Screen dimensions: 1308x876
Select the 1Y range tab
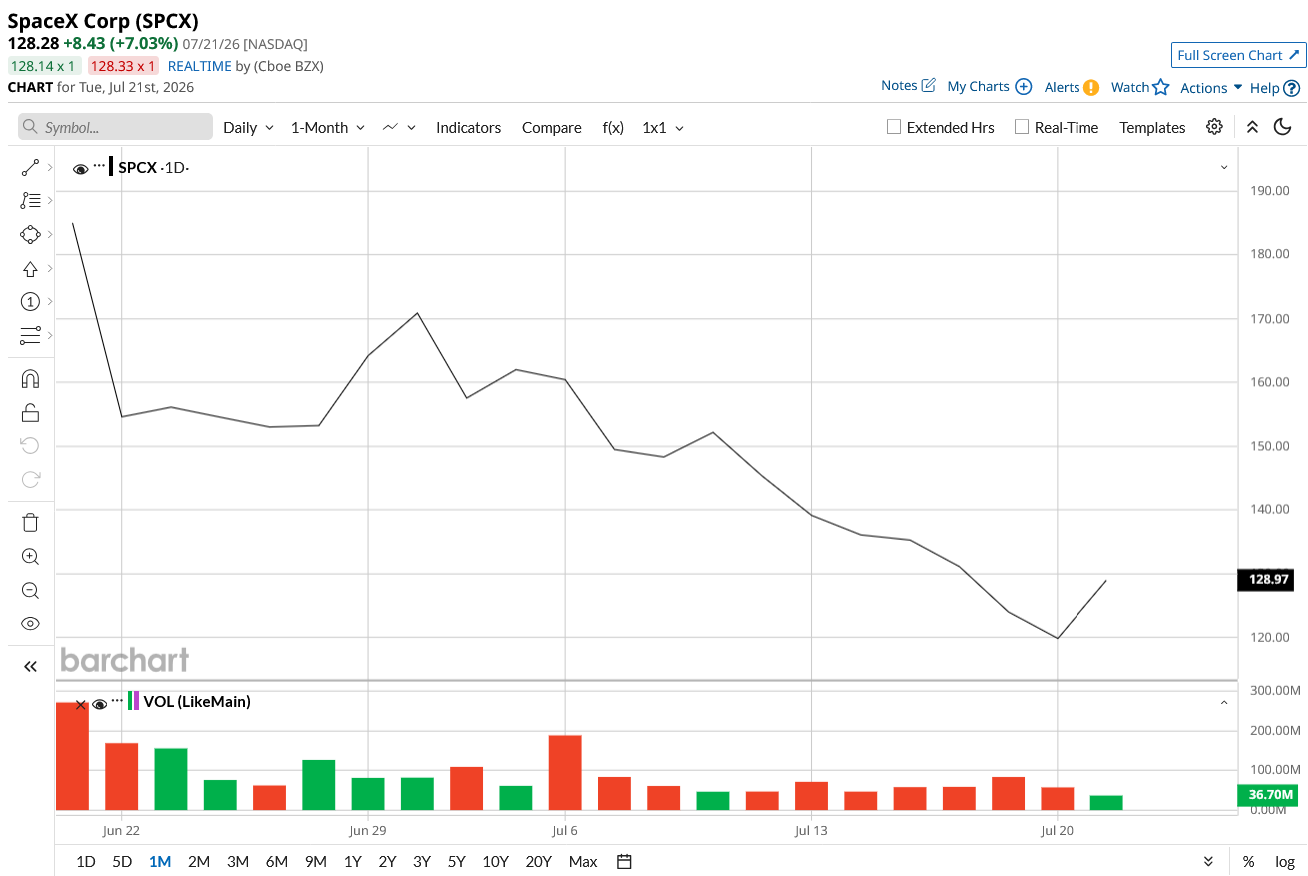coord(352,861)
